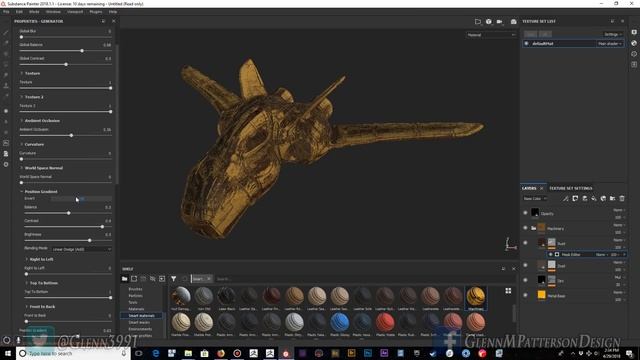Toggle the viewport perspective camera icon

point(478,22)
